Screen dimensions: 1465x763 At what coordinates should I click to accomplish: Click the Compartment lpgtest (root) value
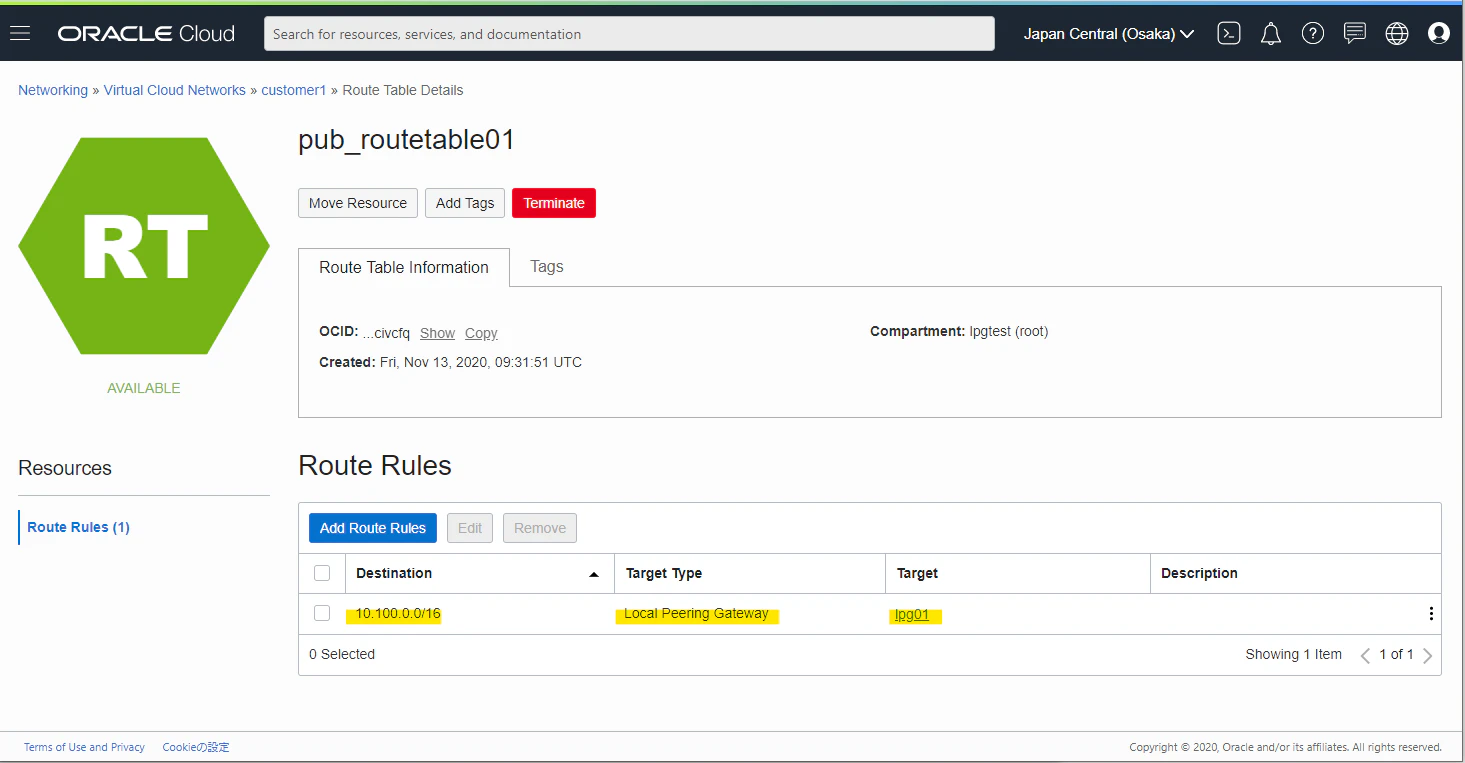pos(1008,331)
